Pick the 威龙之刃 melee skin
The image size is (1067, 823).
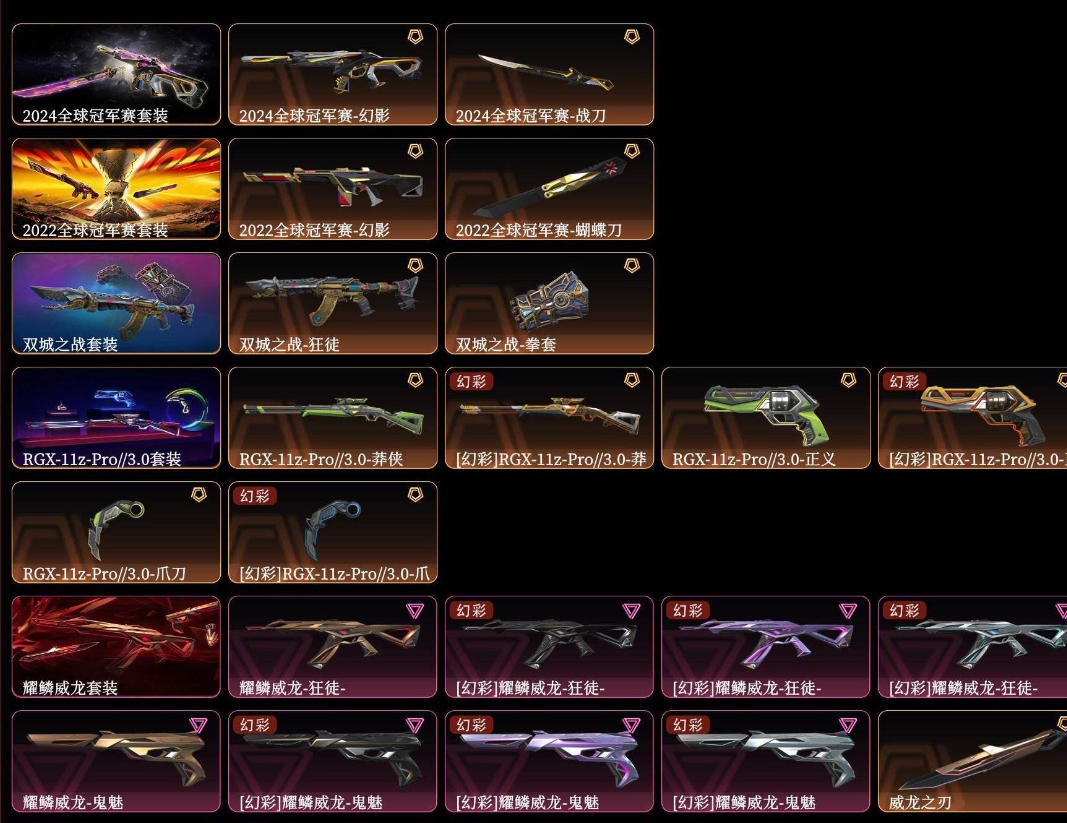(x=972, y=761)
